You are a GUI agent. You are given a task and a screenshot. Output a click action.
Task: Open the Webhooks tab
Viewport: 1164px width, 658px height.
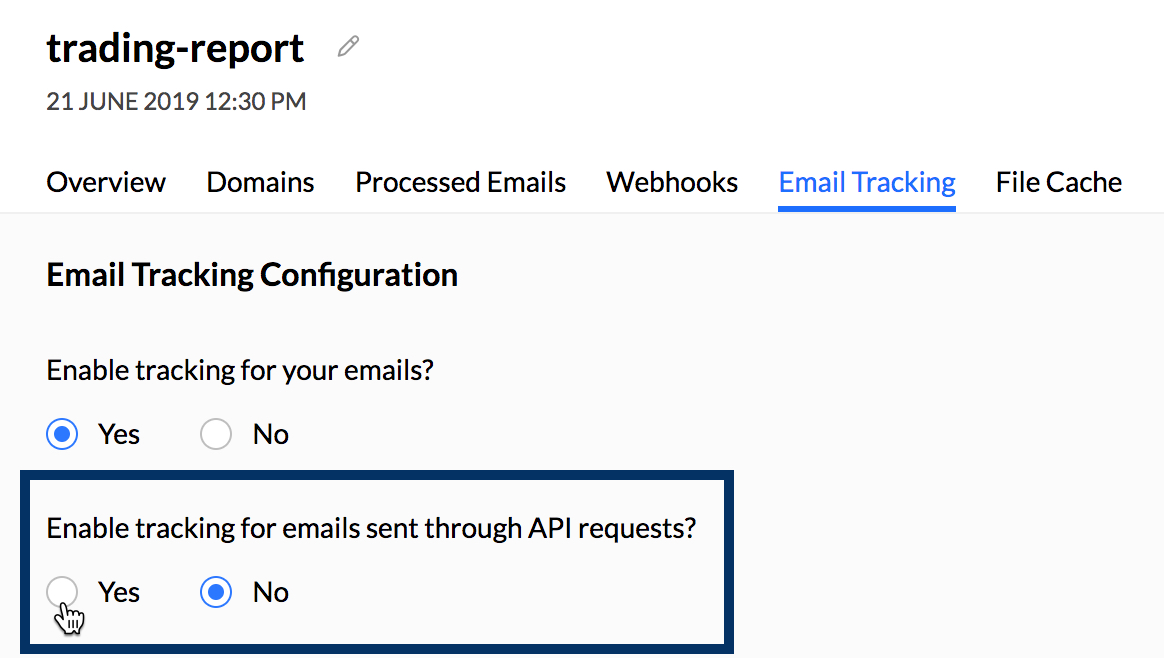tap(672, 182)
